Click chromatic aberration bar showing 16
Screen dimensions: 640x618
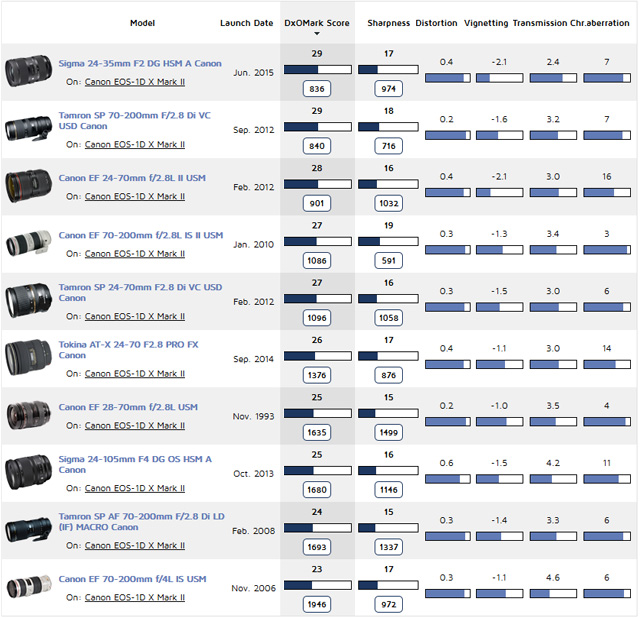pyautogui.click(x=607, y=192)
